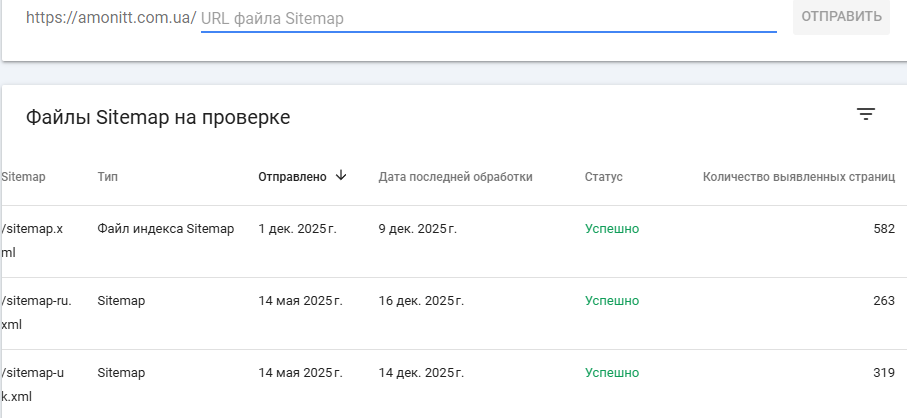Click the 1 дек. 2025 г. submitted date
Screen dimensions: 907x418
[x=297, y=229]
